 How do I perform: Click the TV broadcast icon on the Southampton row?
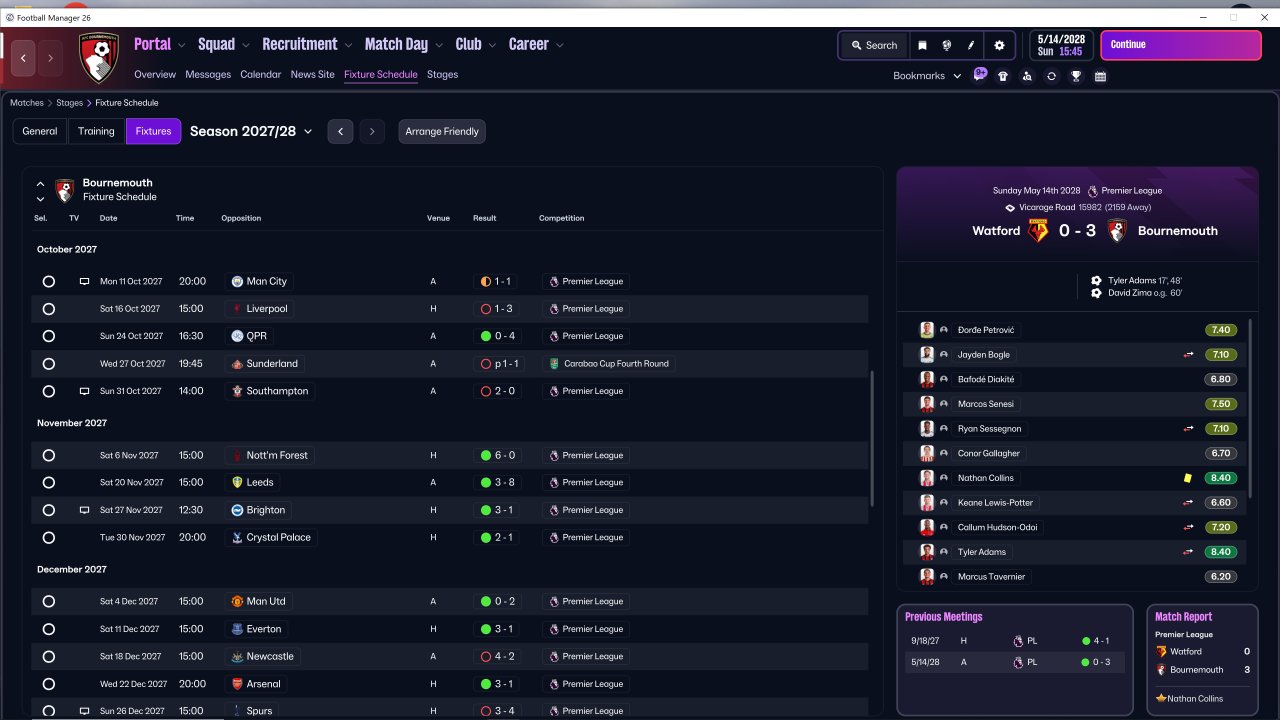85,391
